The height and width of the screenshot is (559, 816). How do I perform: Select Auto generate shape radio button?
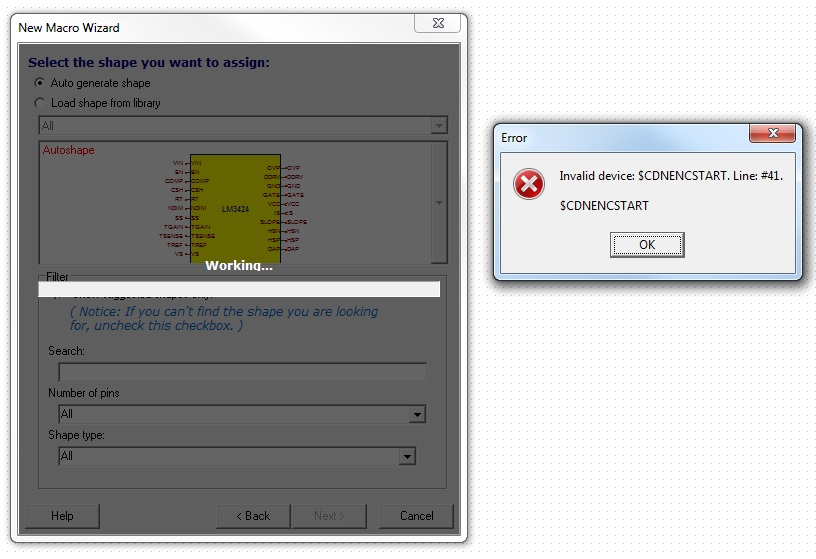(x=40, y=83)
